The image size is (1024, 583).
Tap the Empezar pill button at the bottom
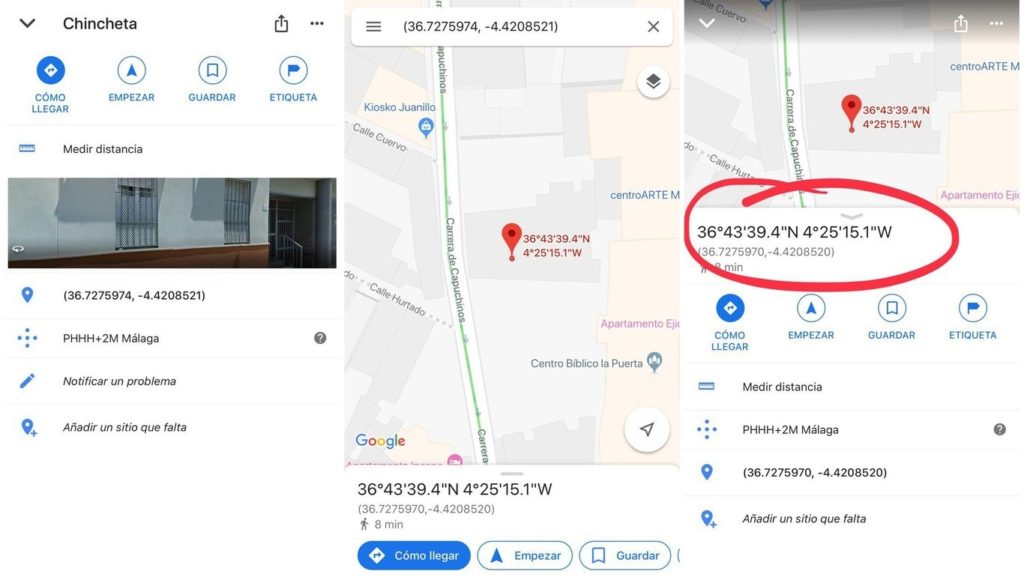(524, 556)
